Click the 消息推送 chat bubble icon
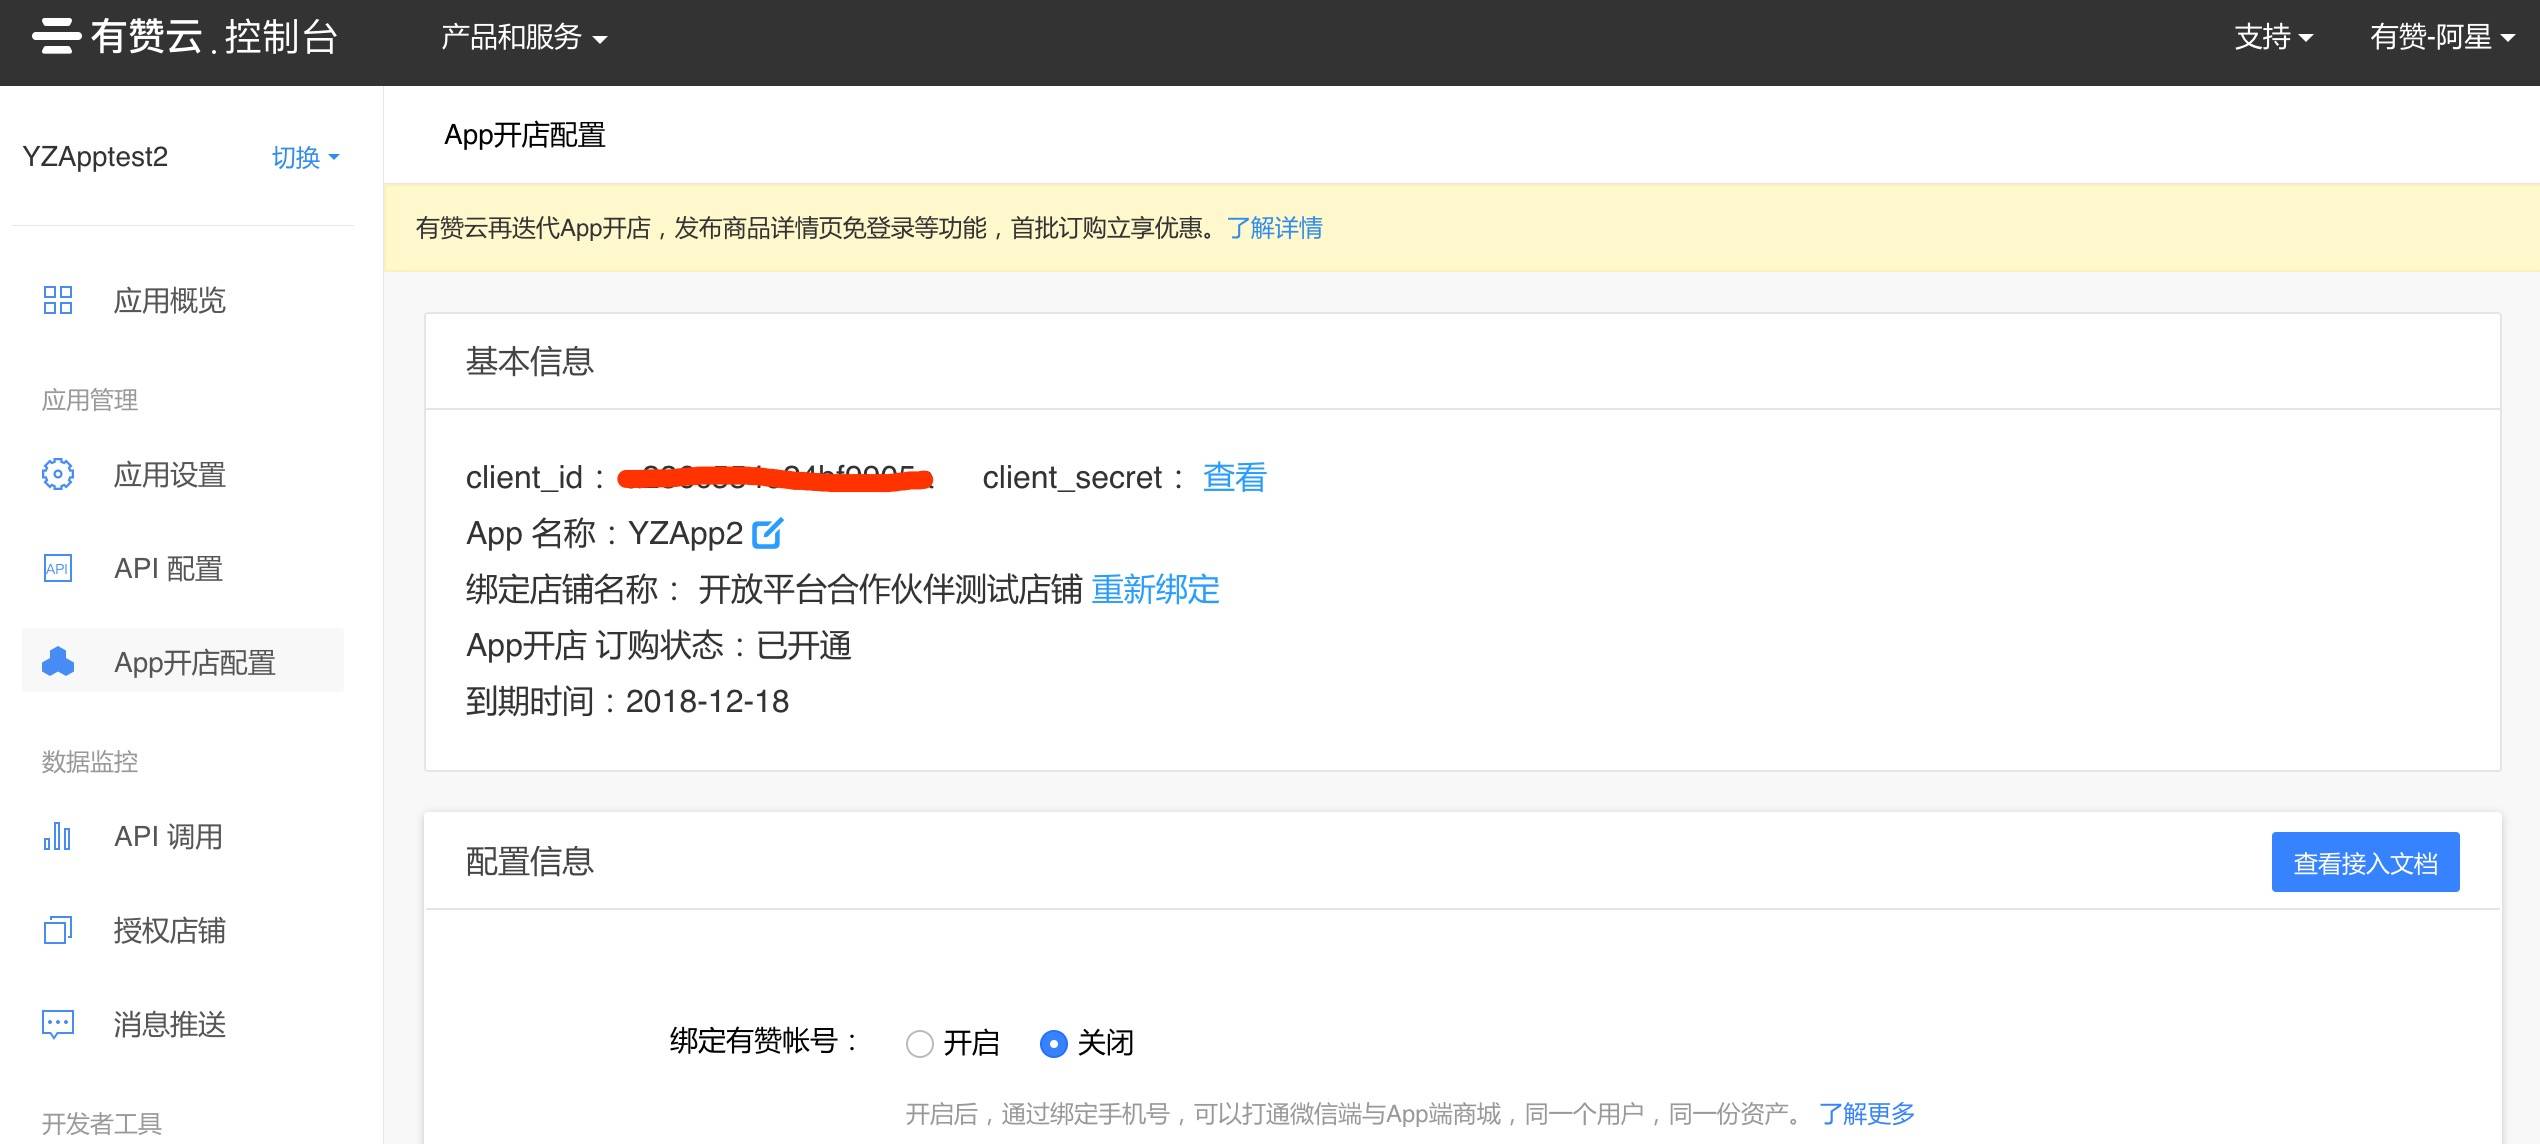Screen dimensions: 2540x1144 pos(58,1024)
